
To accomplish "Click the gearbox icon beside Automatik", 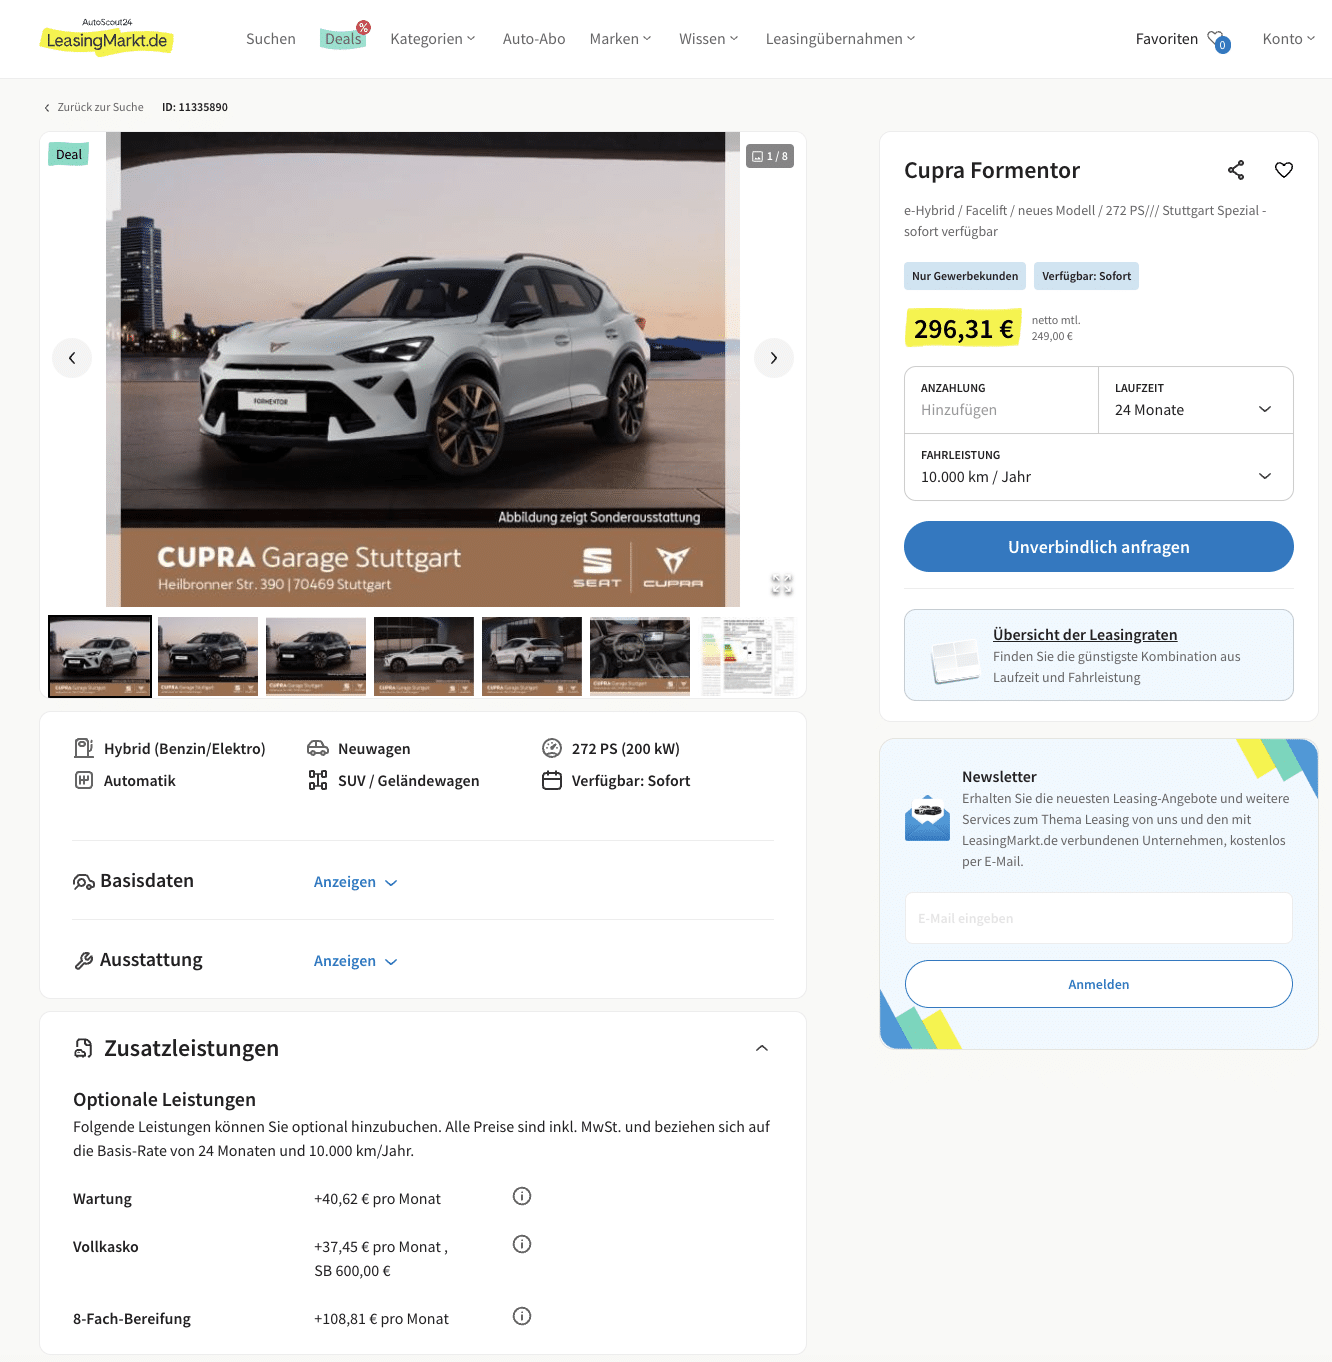I will point(84,780).
